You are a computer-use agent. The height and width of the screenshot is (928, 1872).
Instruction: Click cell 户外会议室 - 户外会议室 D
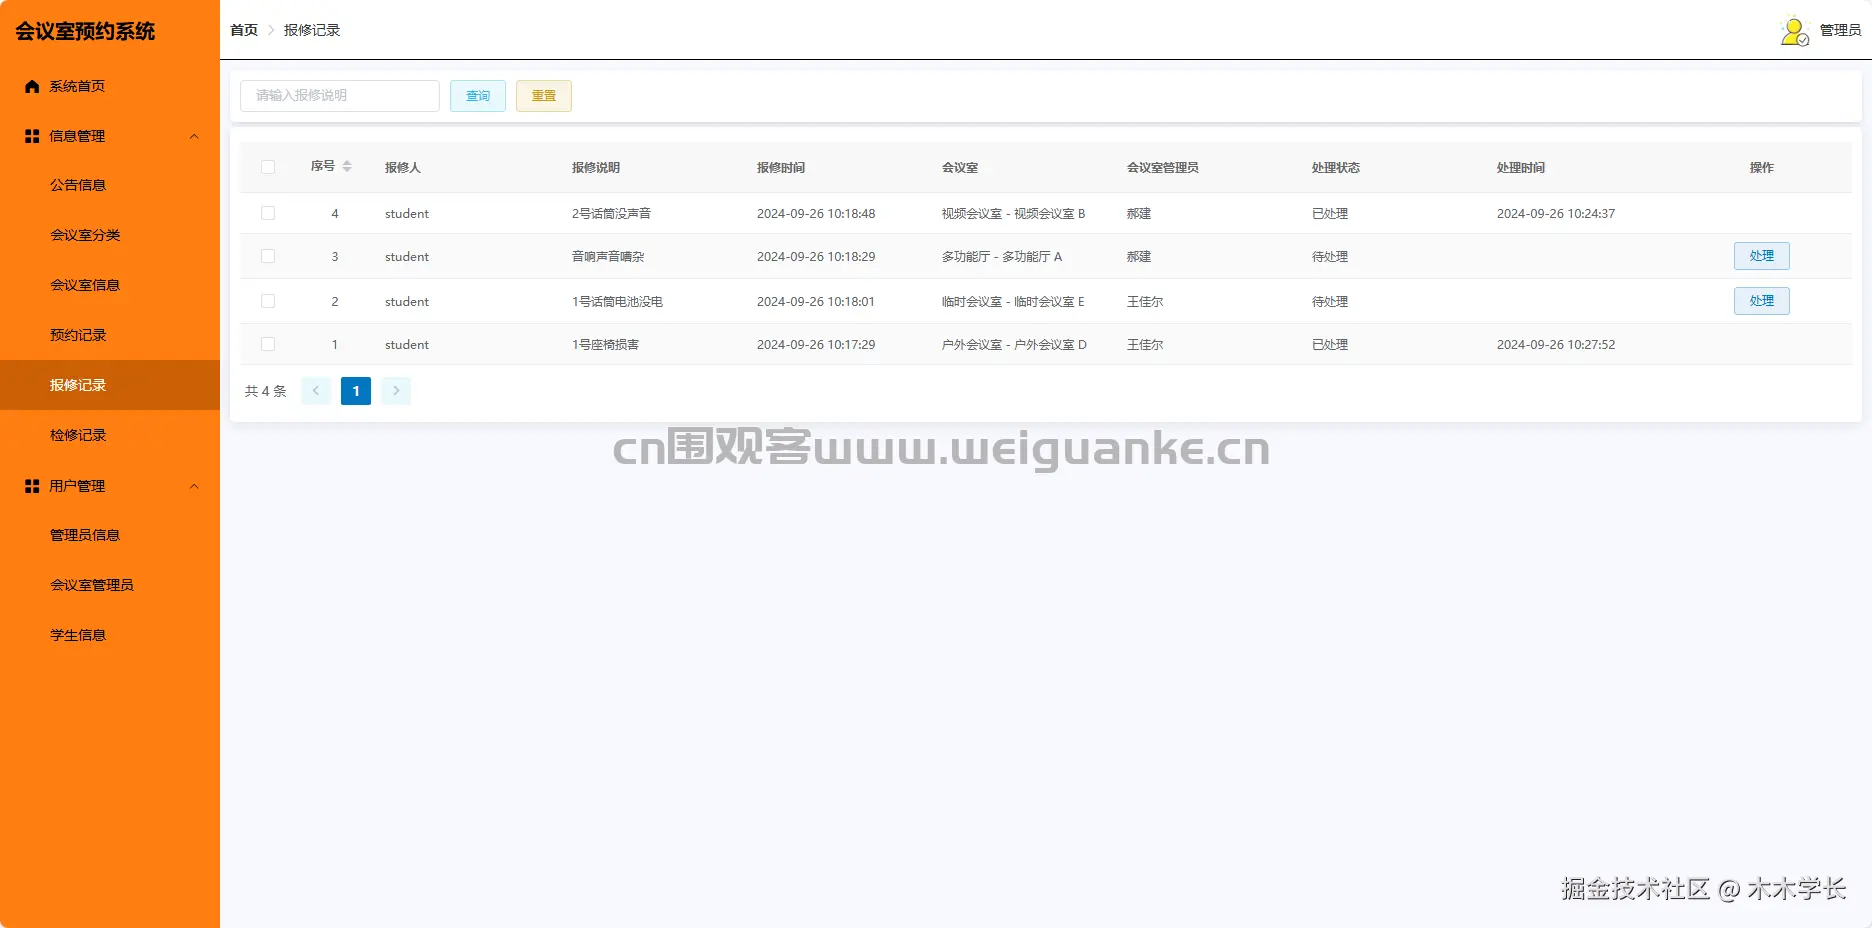[x=1014, y=345]
